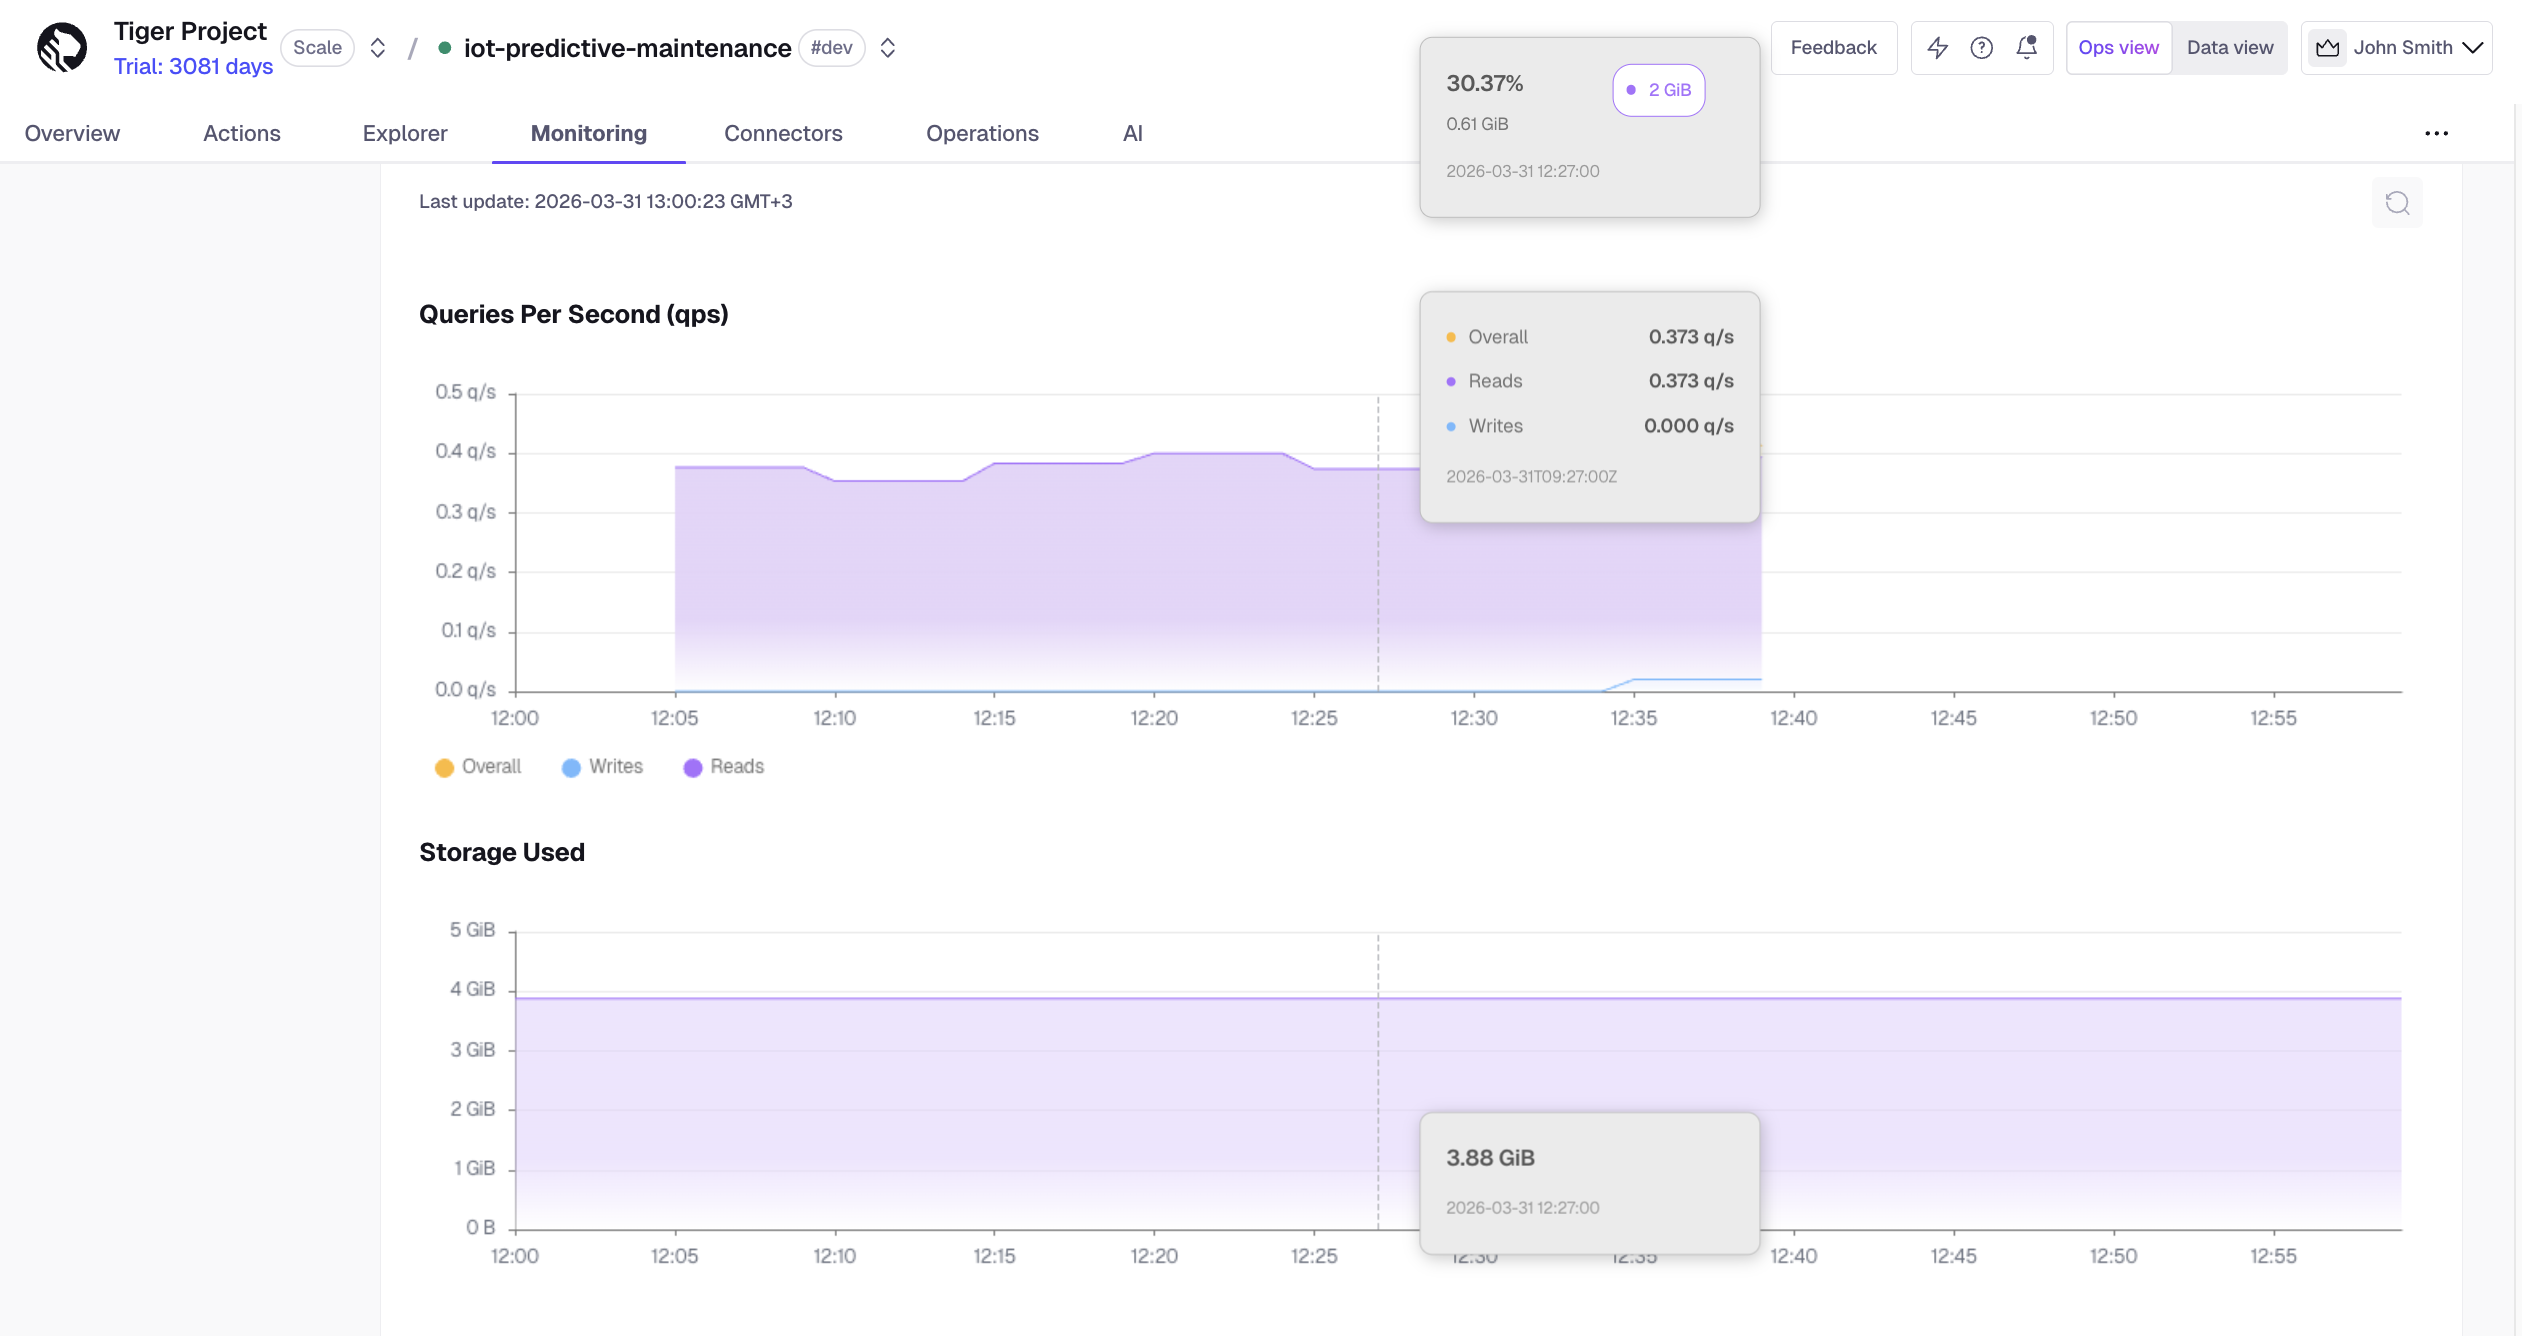Click the TigerData tiger logo

click(62, 46)
